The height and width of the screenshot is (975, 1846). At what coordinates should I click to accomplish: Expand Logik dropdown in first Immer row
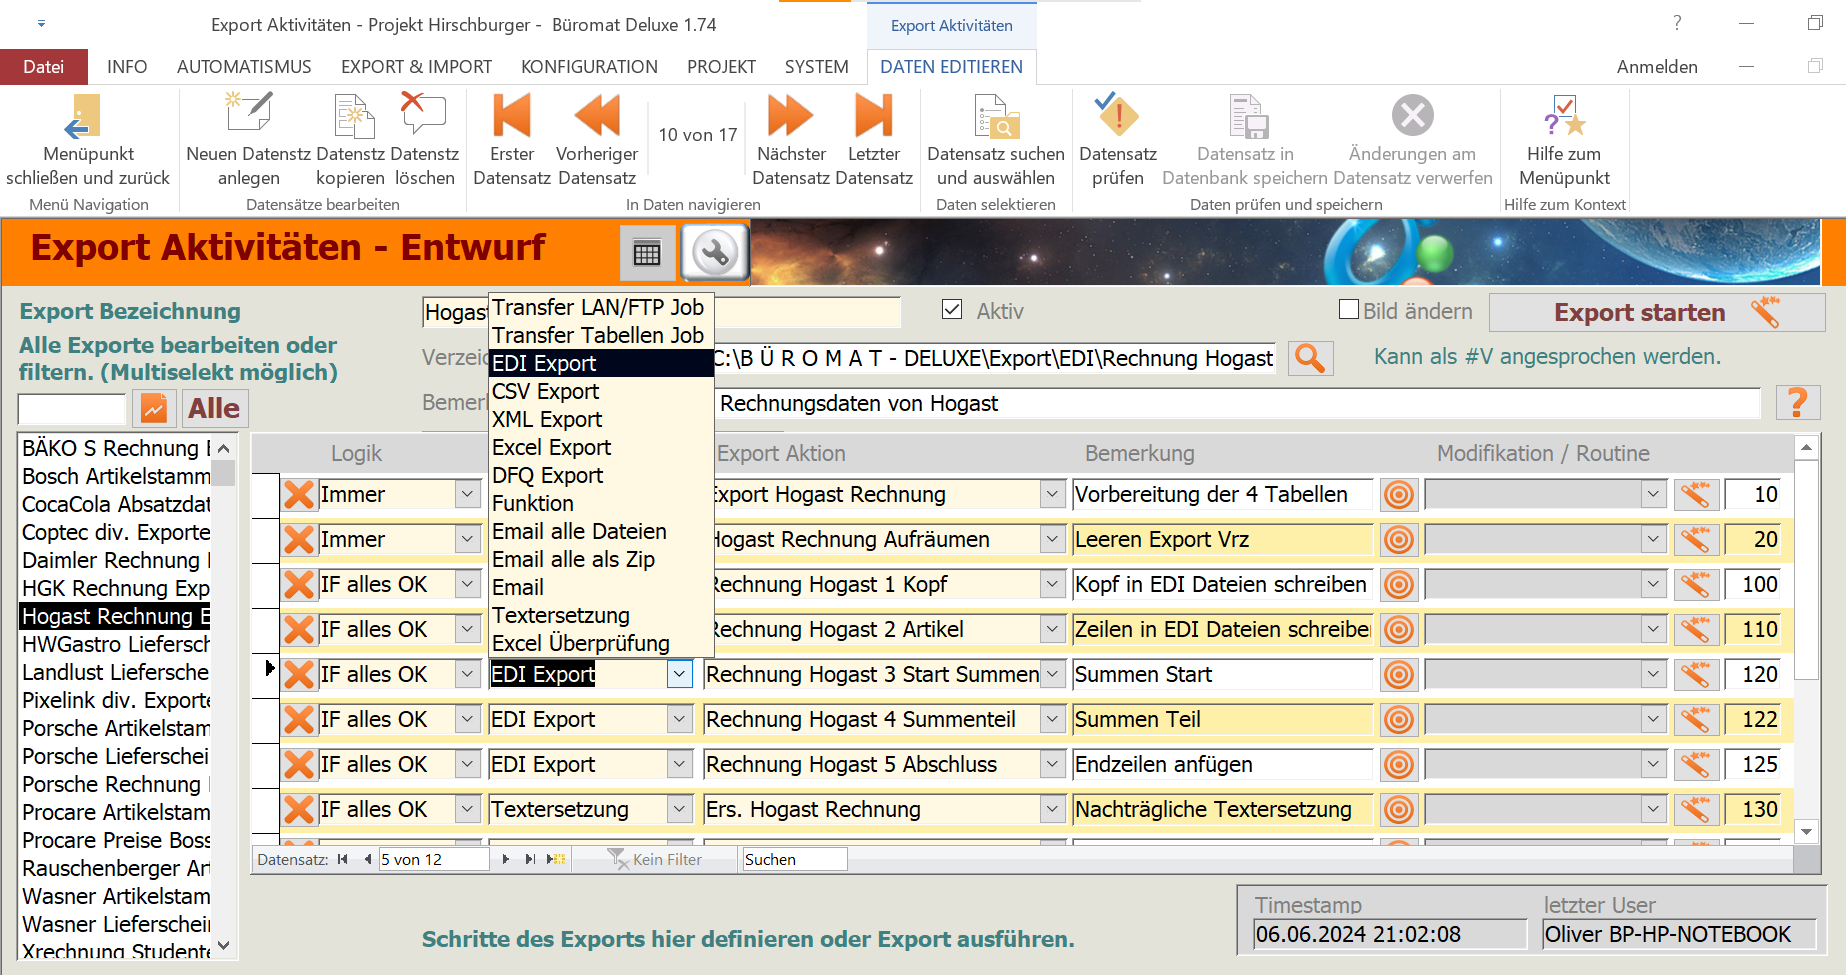(467, 494)
